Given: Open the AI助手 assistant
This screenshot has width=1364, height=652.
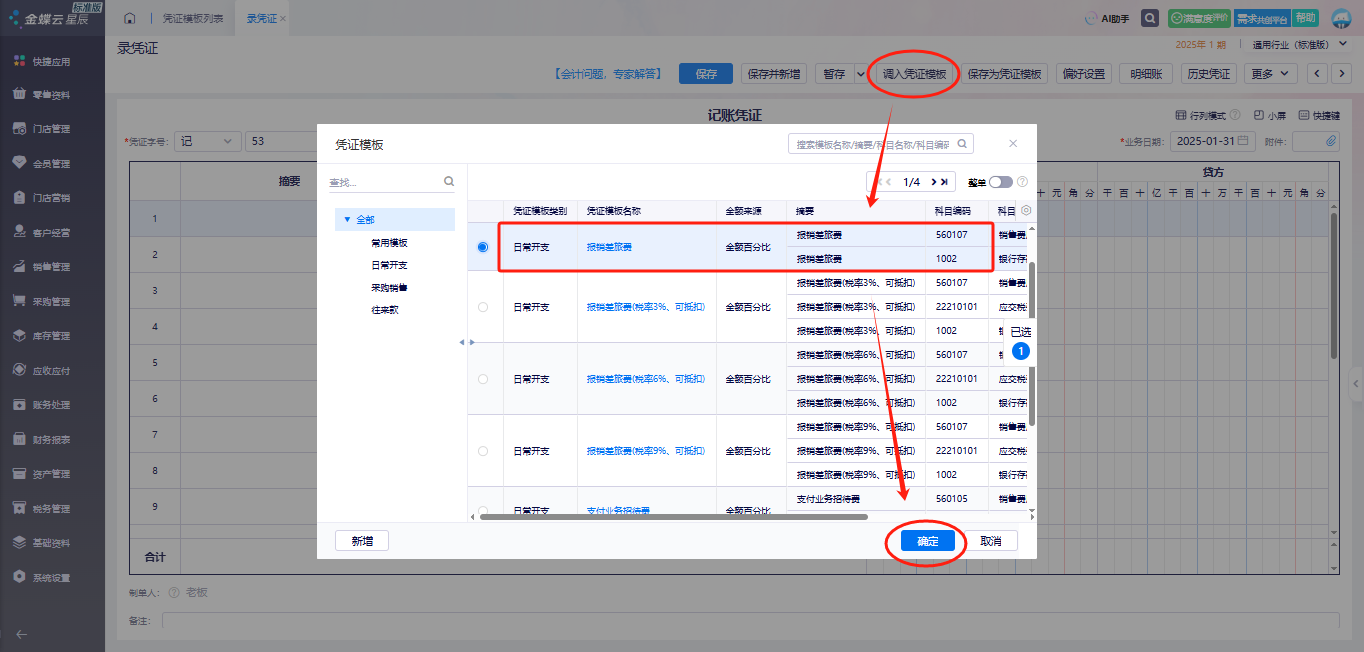Looking at the screenshot, I should 1107,19.
